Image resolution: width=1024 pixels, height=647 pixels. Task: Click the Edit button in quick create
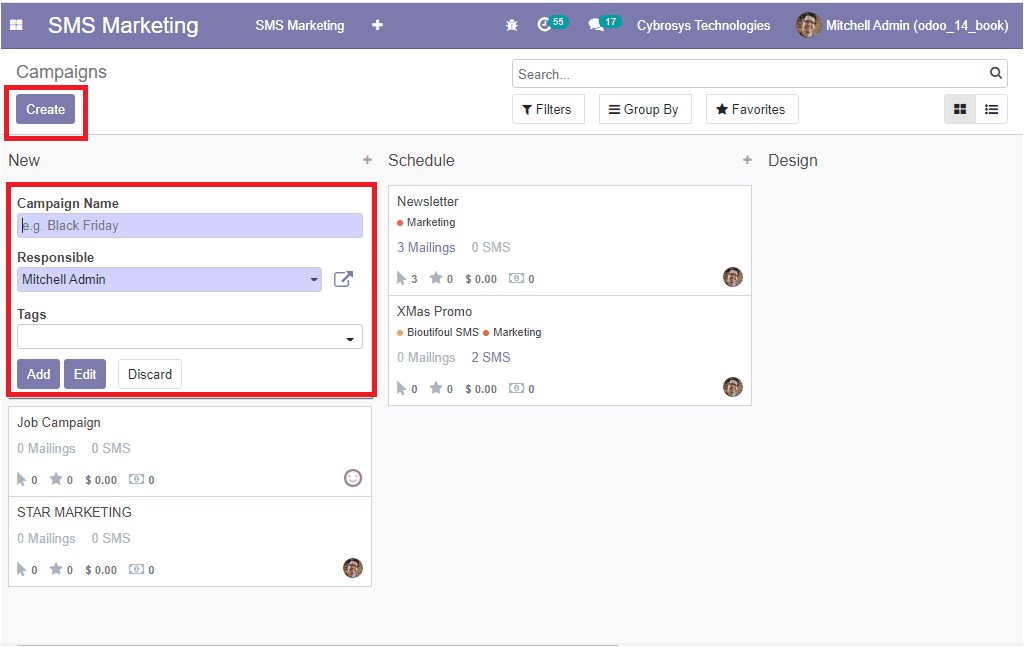click(x=85, y=374)
